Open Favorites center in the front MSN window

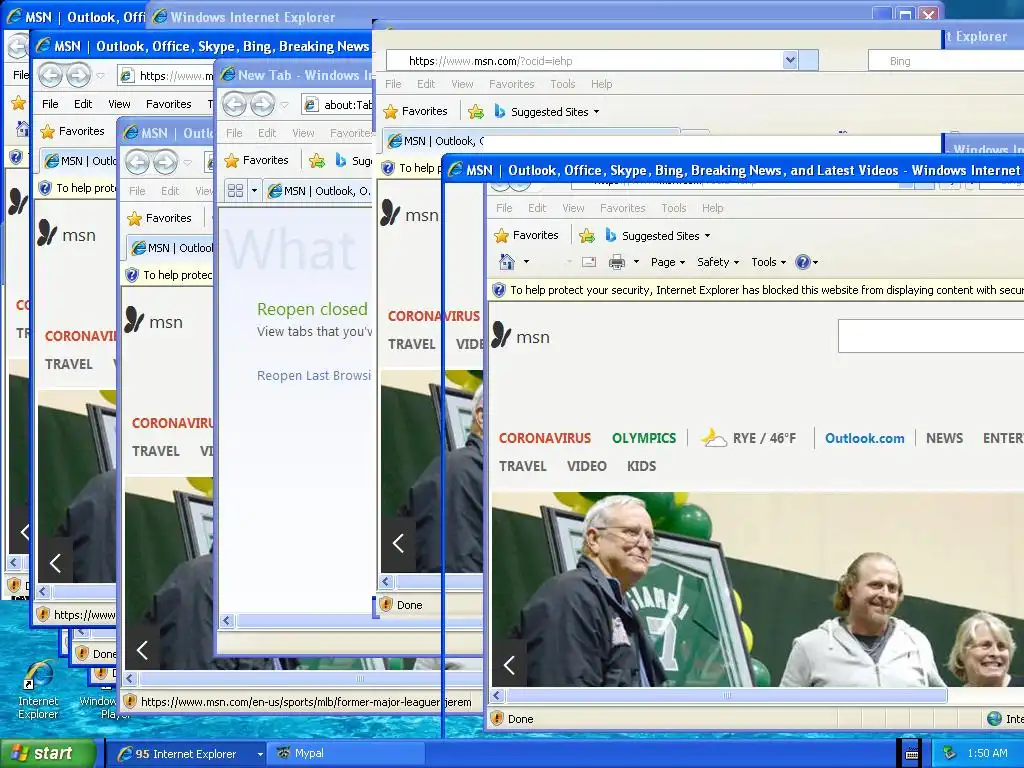click(526, 235)
